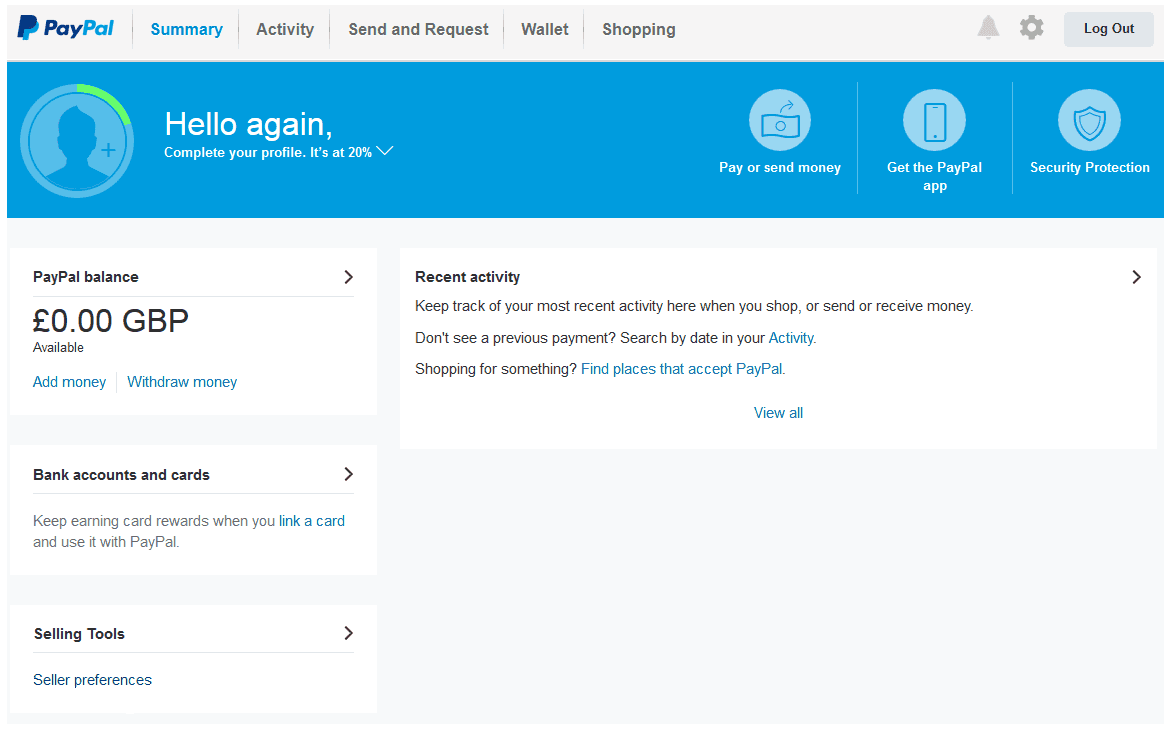Image resolution: width=1169 pixels, height=729 pixels.
Task: Go to Send and Request tab
Action: (418, 29)
